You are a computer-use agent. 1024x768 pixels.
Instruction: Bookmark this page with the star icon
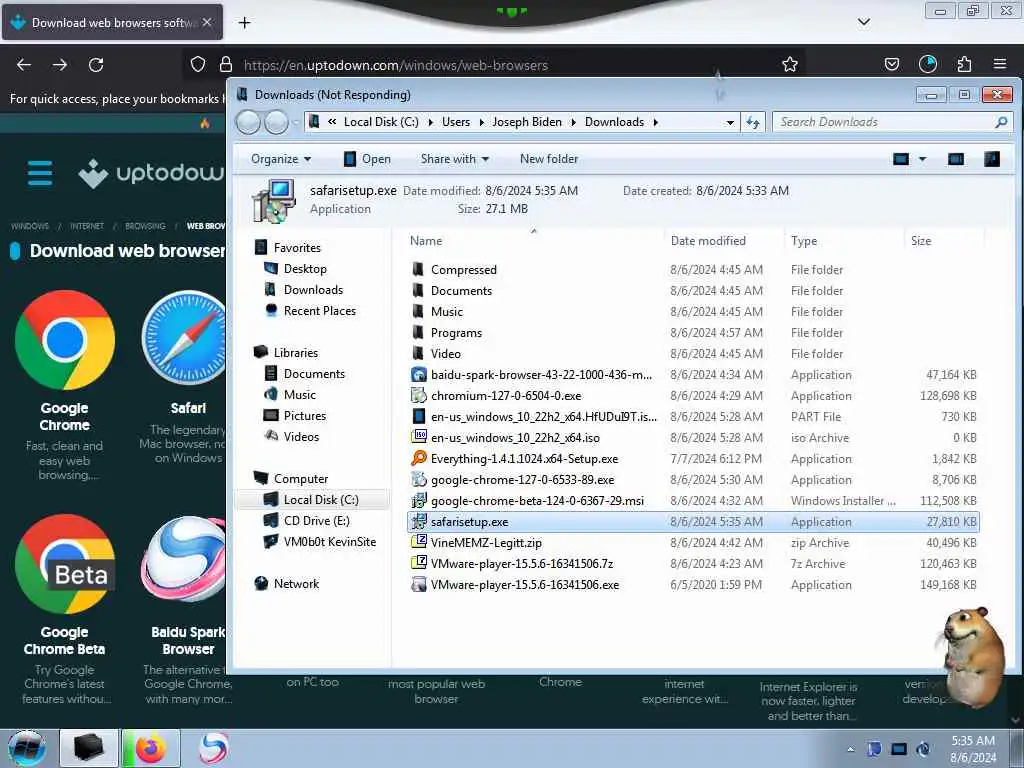click(x=790, y=64)
